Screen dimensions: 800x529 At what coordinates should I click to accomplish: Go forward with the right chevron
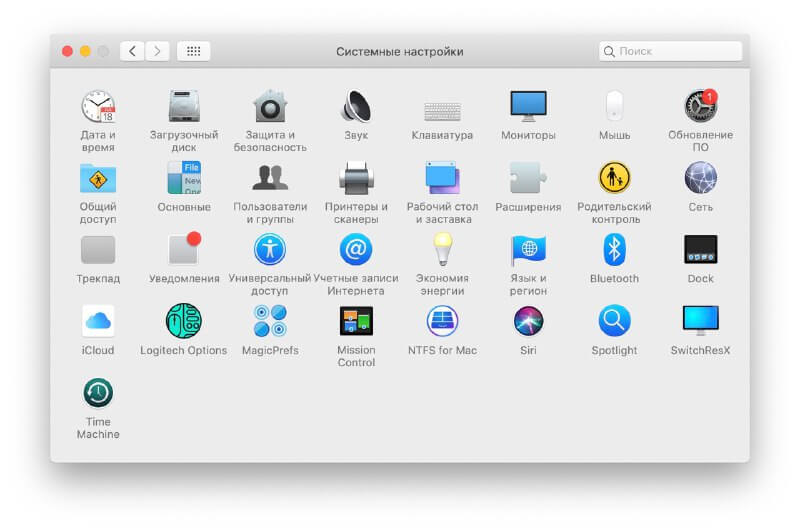[157, 51]
